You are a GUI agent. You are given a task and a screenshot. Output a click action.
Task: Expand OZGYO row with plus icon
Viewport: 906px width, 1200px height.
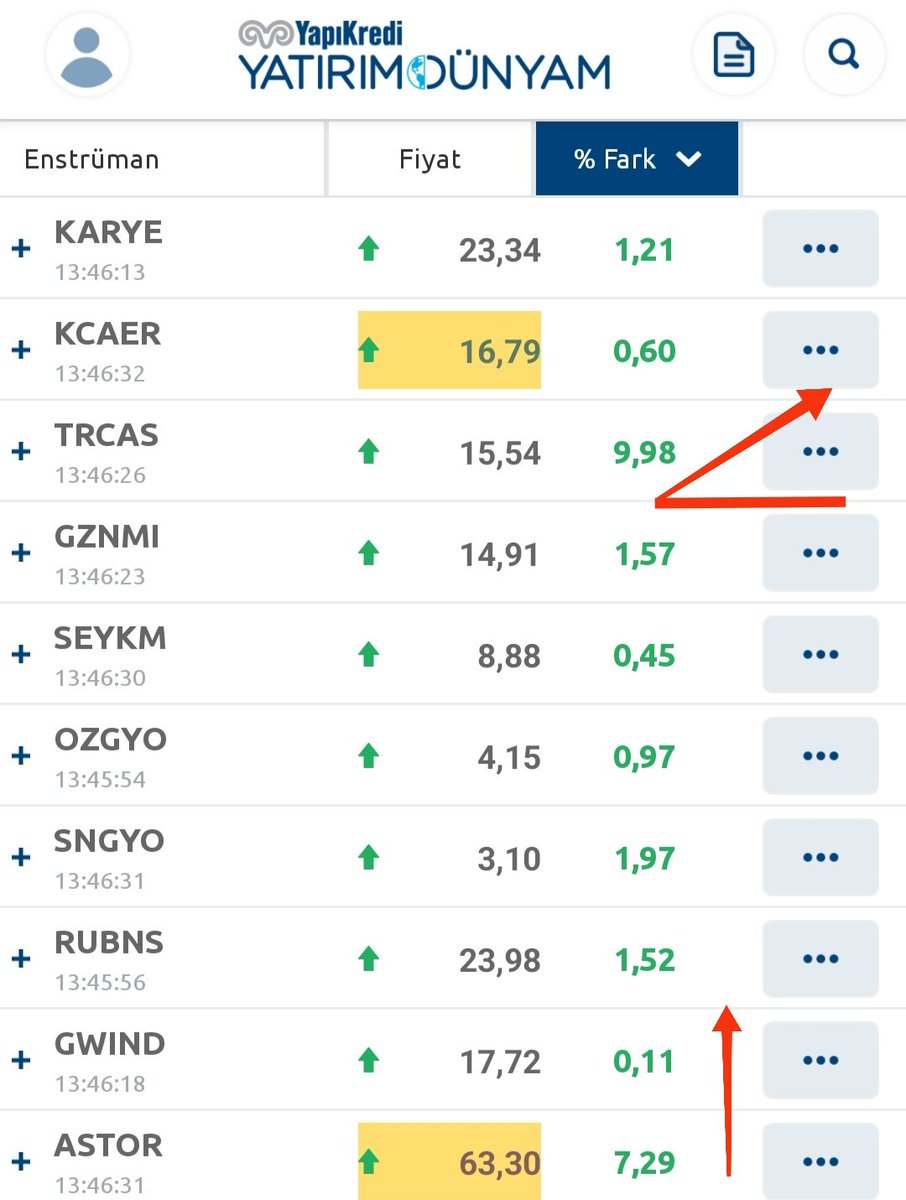point(21,756)
